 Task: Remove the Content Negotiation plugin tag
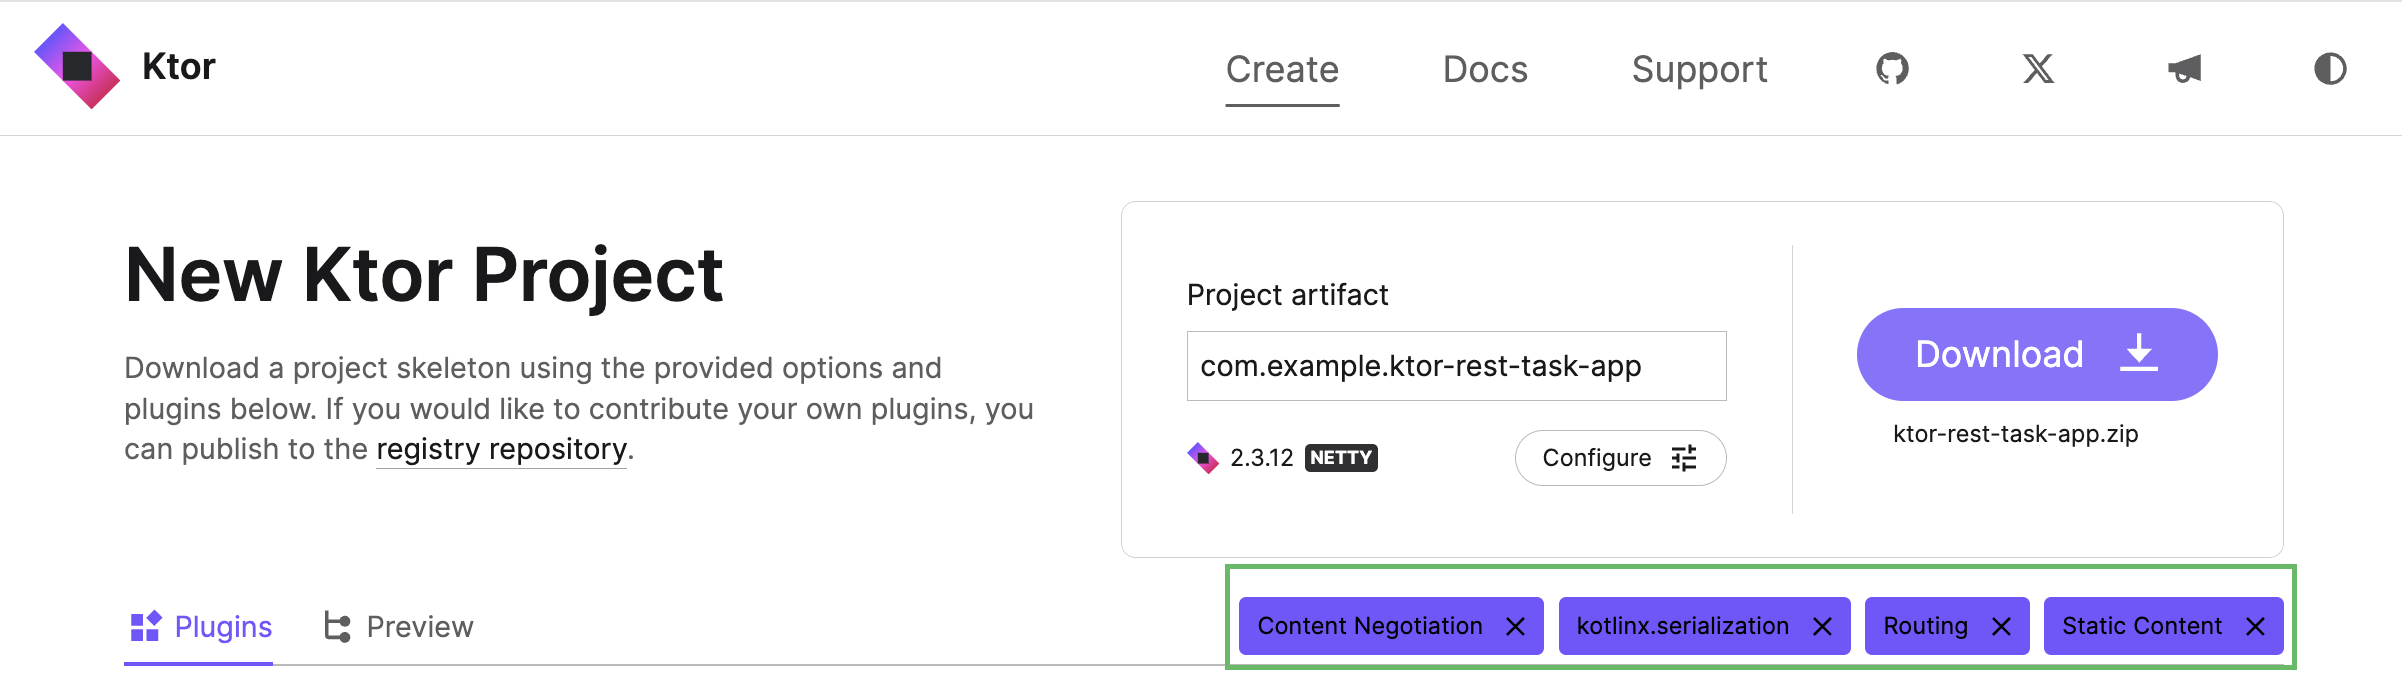tap(1515, 627)
